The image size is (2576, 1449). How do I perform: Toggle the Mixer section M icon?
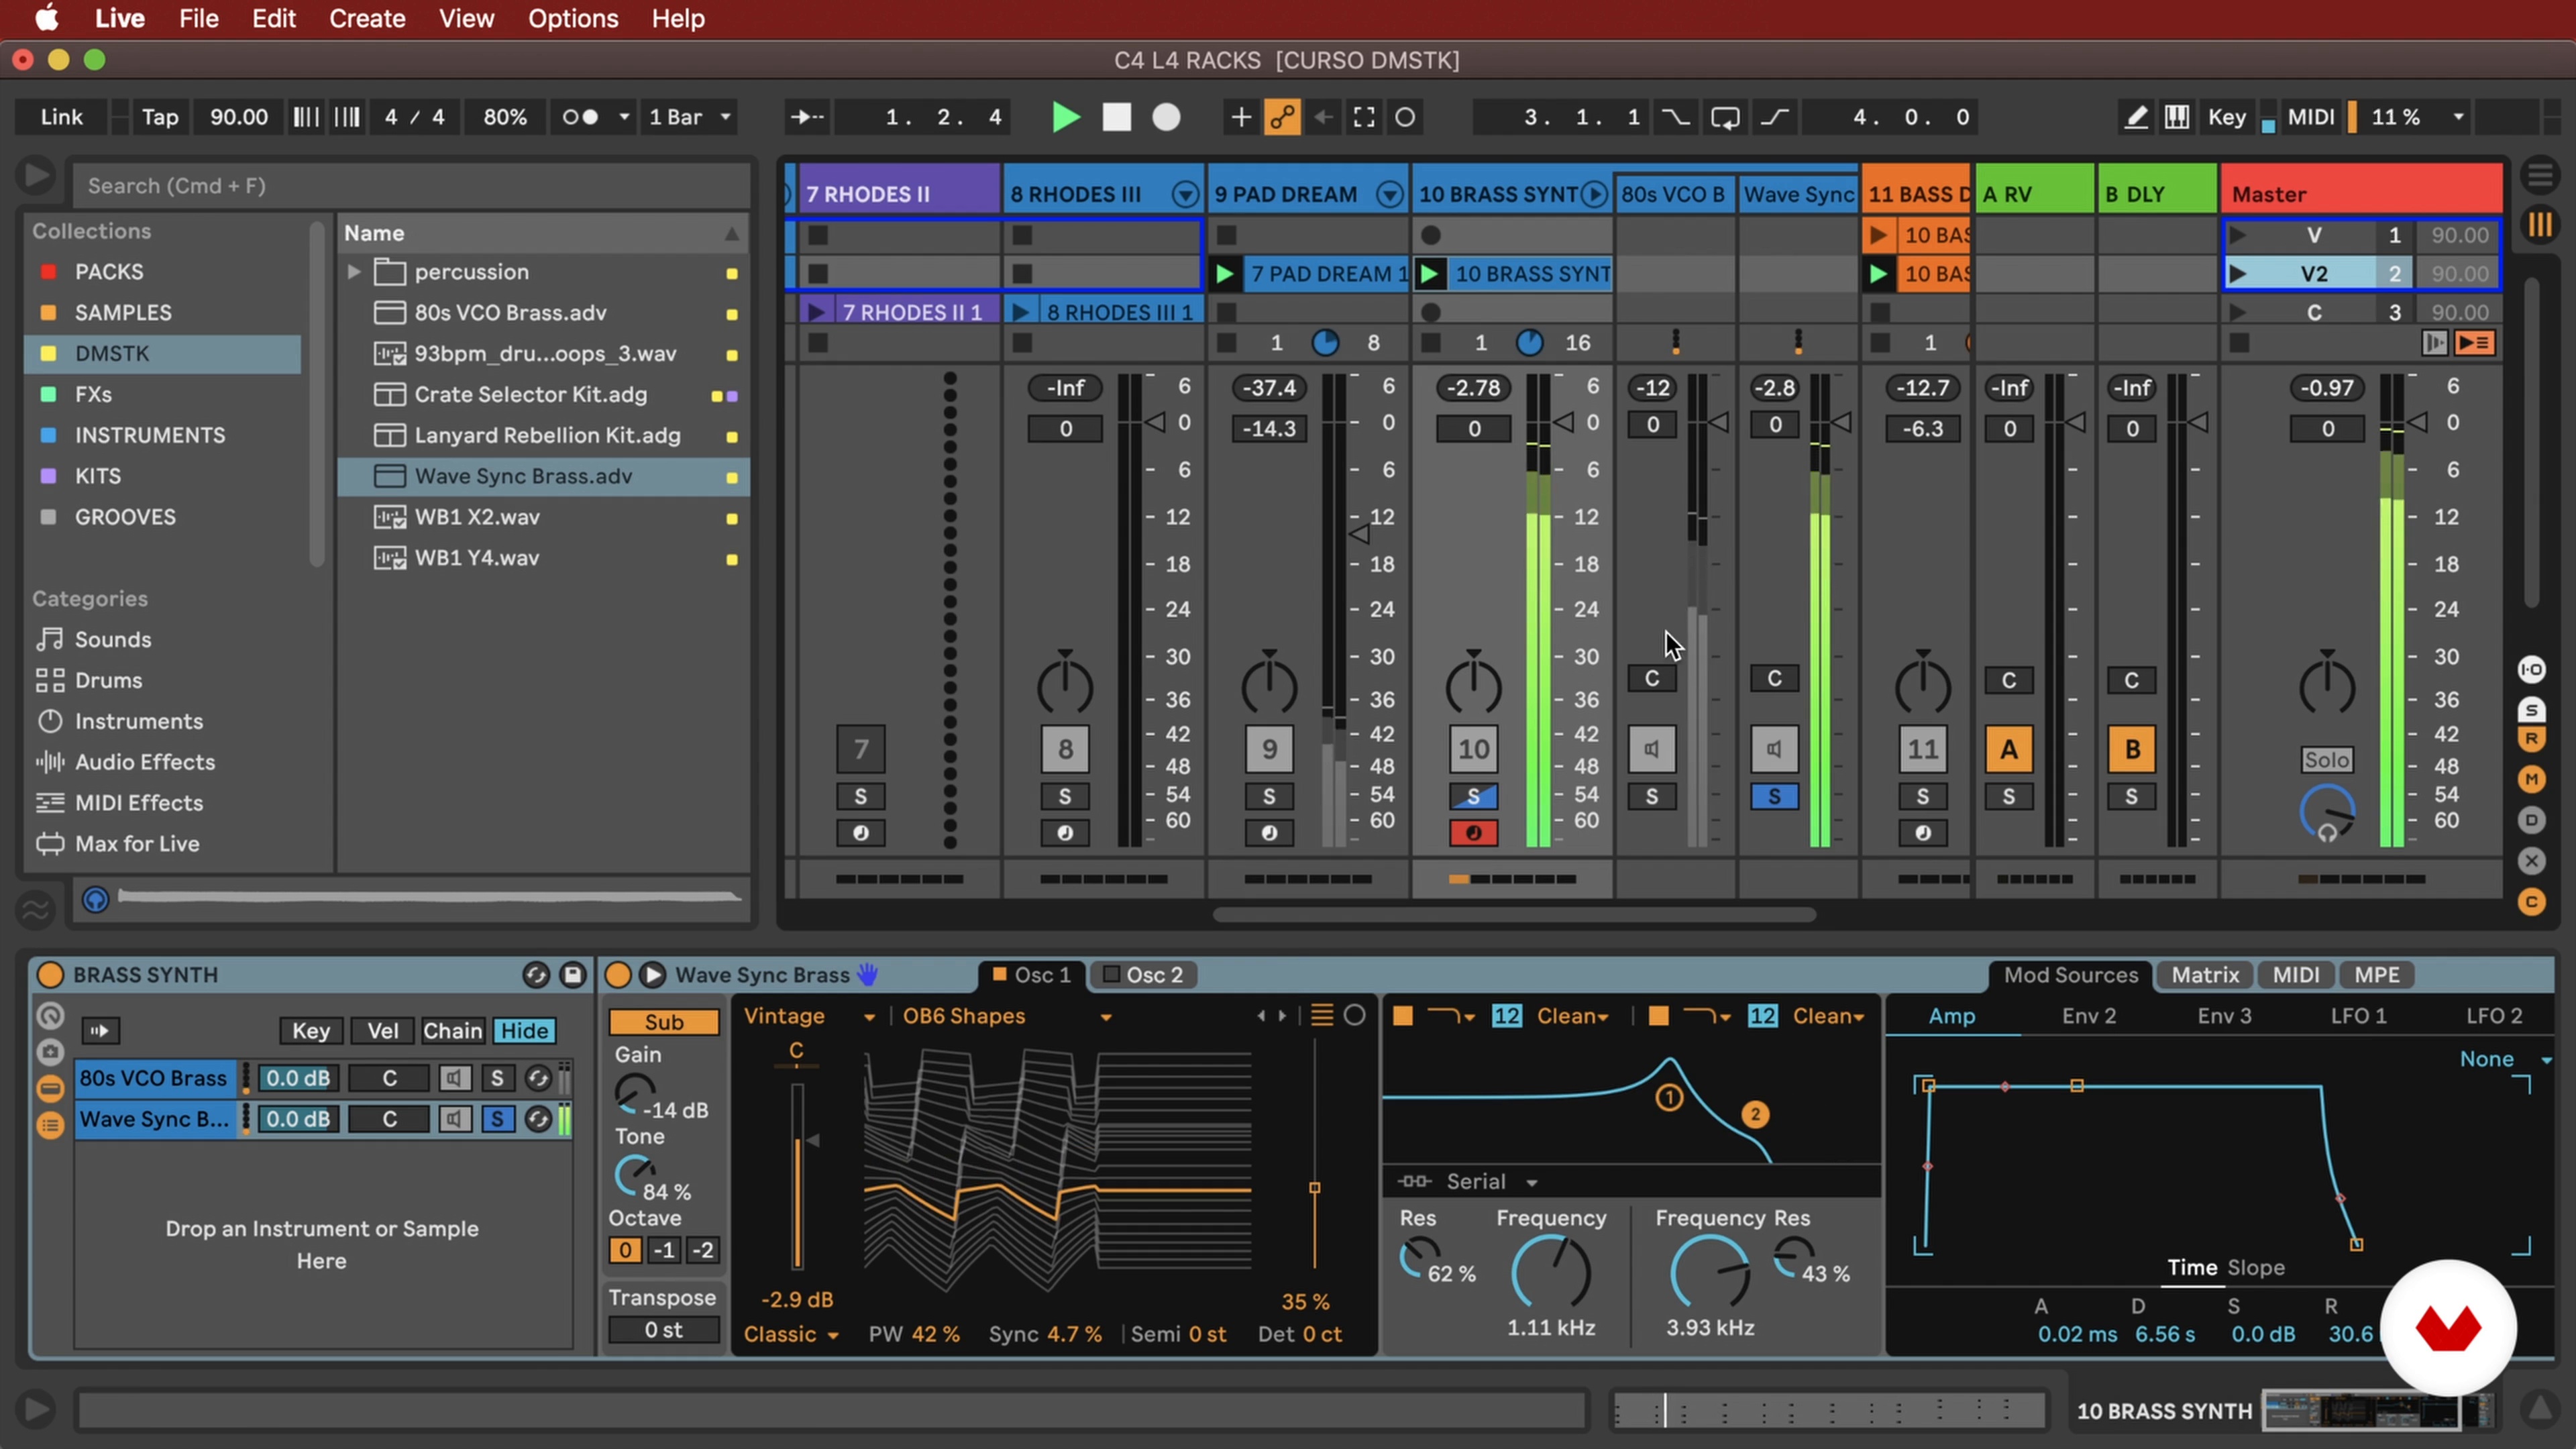click(x=2531, y=778)
